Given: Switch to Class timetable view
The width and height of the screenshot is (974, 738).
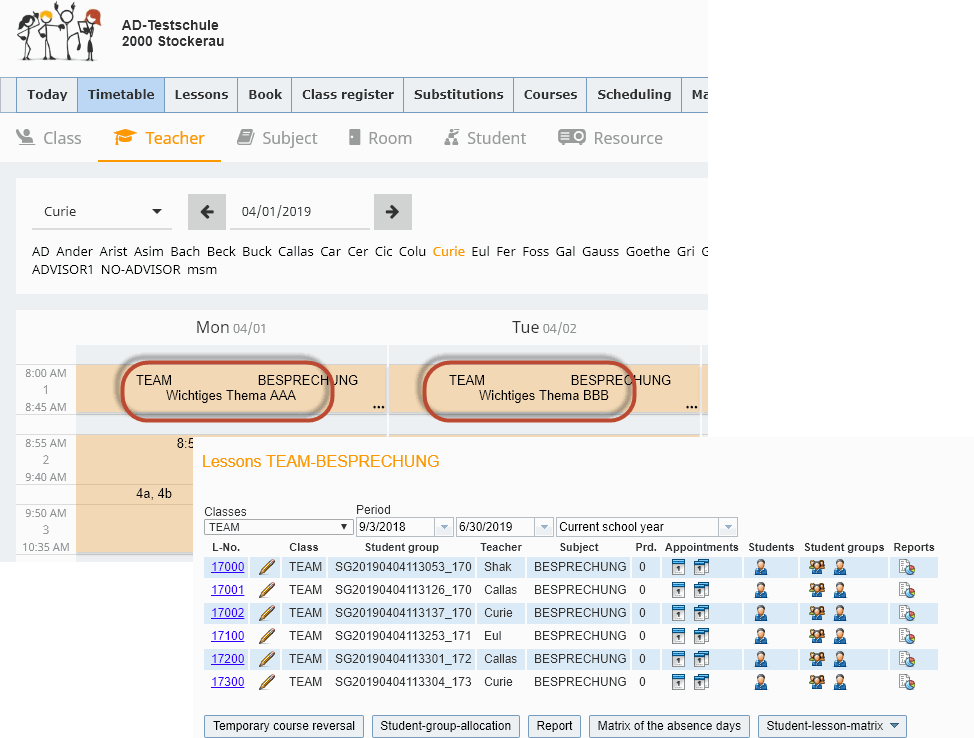Looking at the screenshot, I should [x=49, y=138].
